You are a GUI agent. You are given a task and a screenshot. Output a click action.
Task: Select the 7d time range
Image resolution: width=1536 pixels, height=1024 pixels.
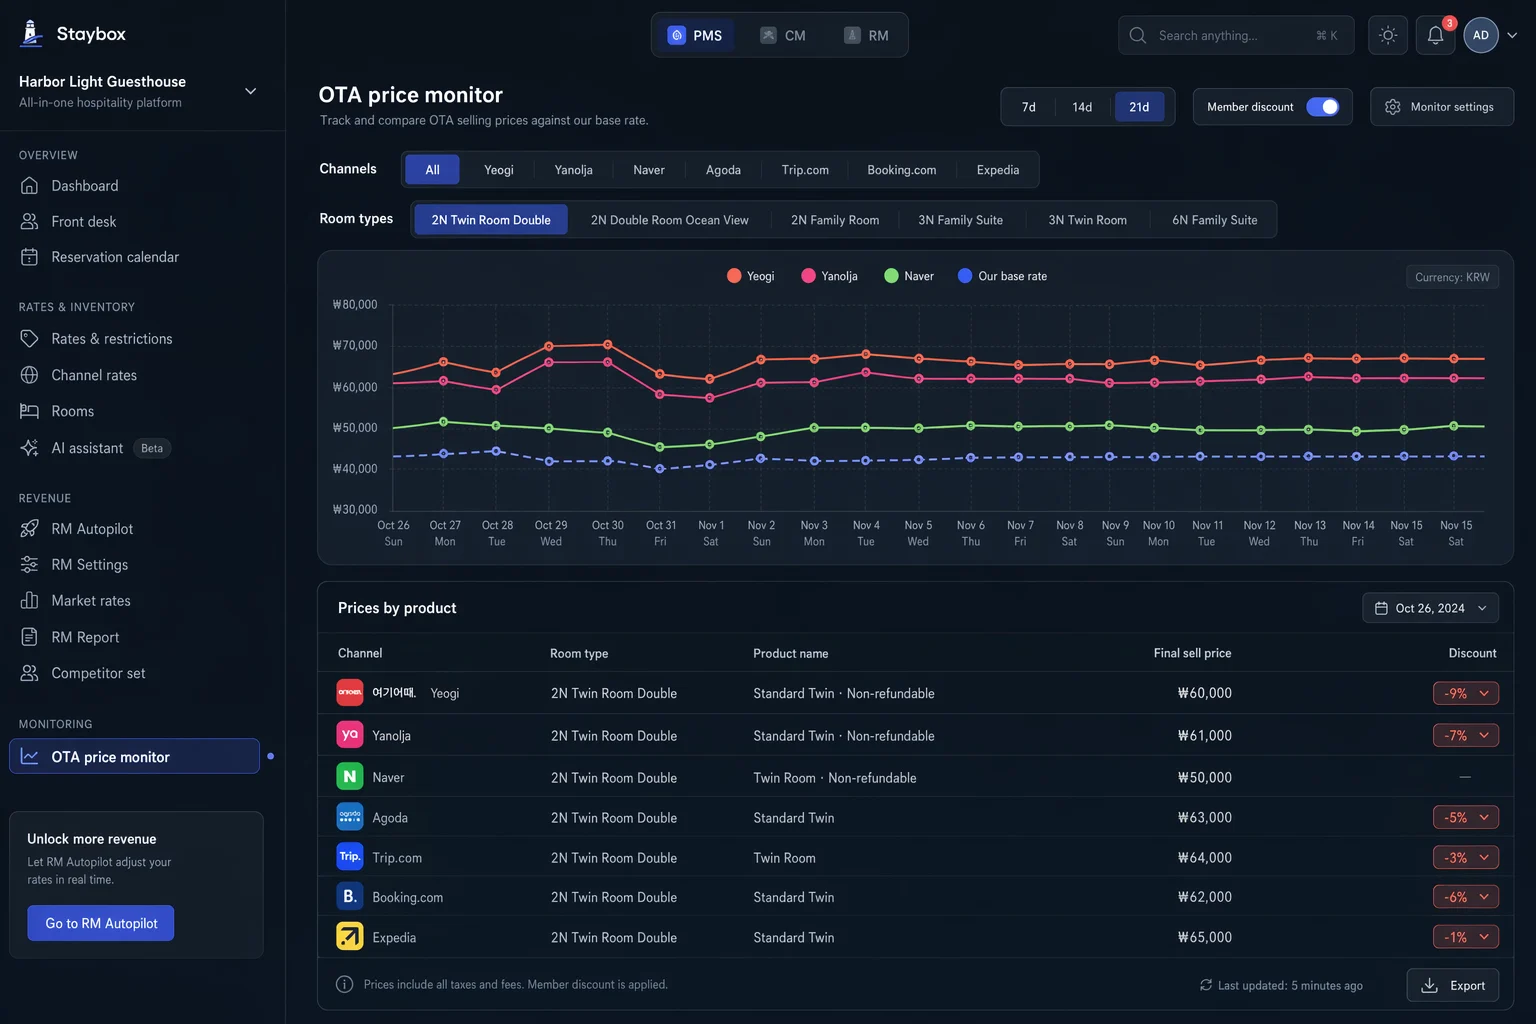[x=1029, y=107]
